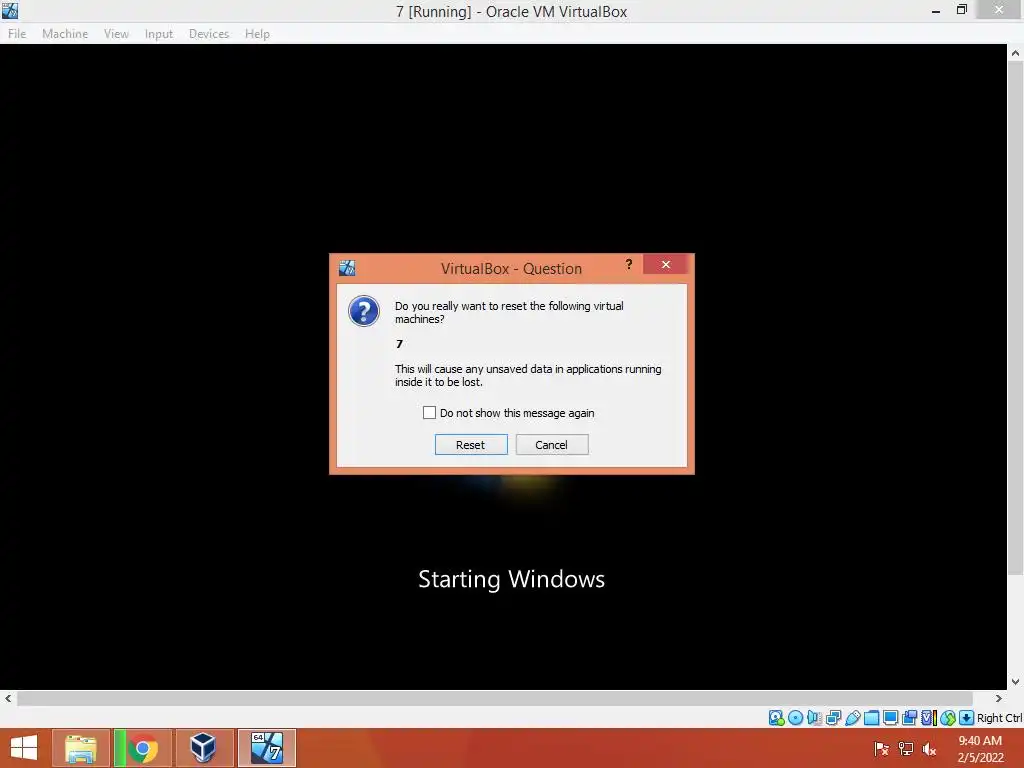Open the Windows Start button

(x=24, y=748)
